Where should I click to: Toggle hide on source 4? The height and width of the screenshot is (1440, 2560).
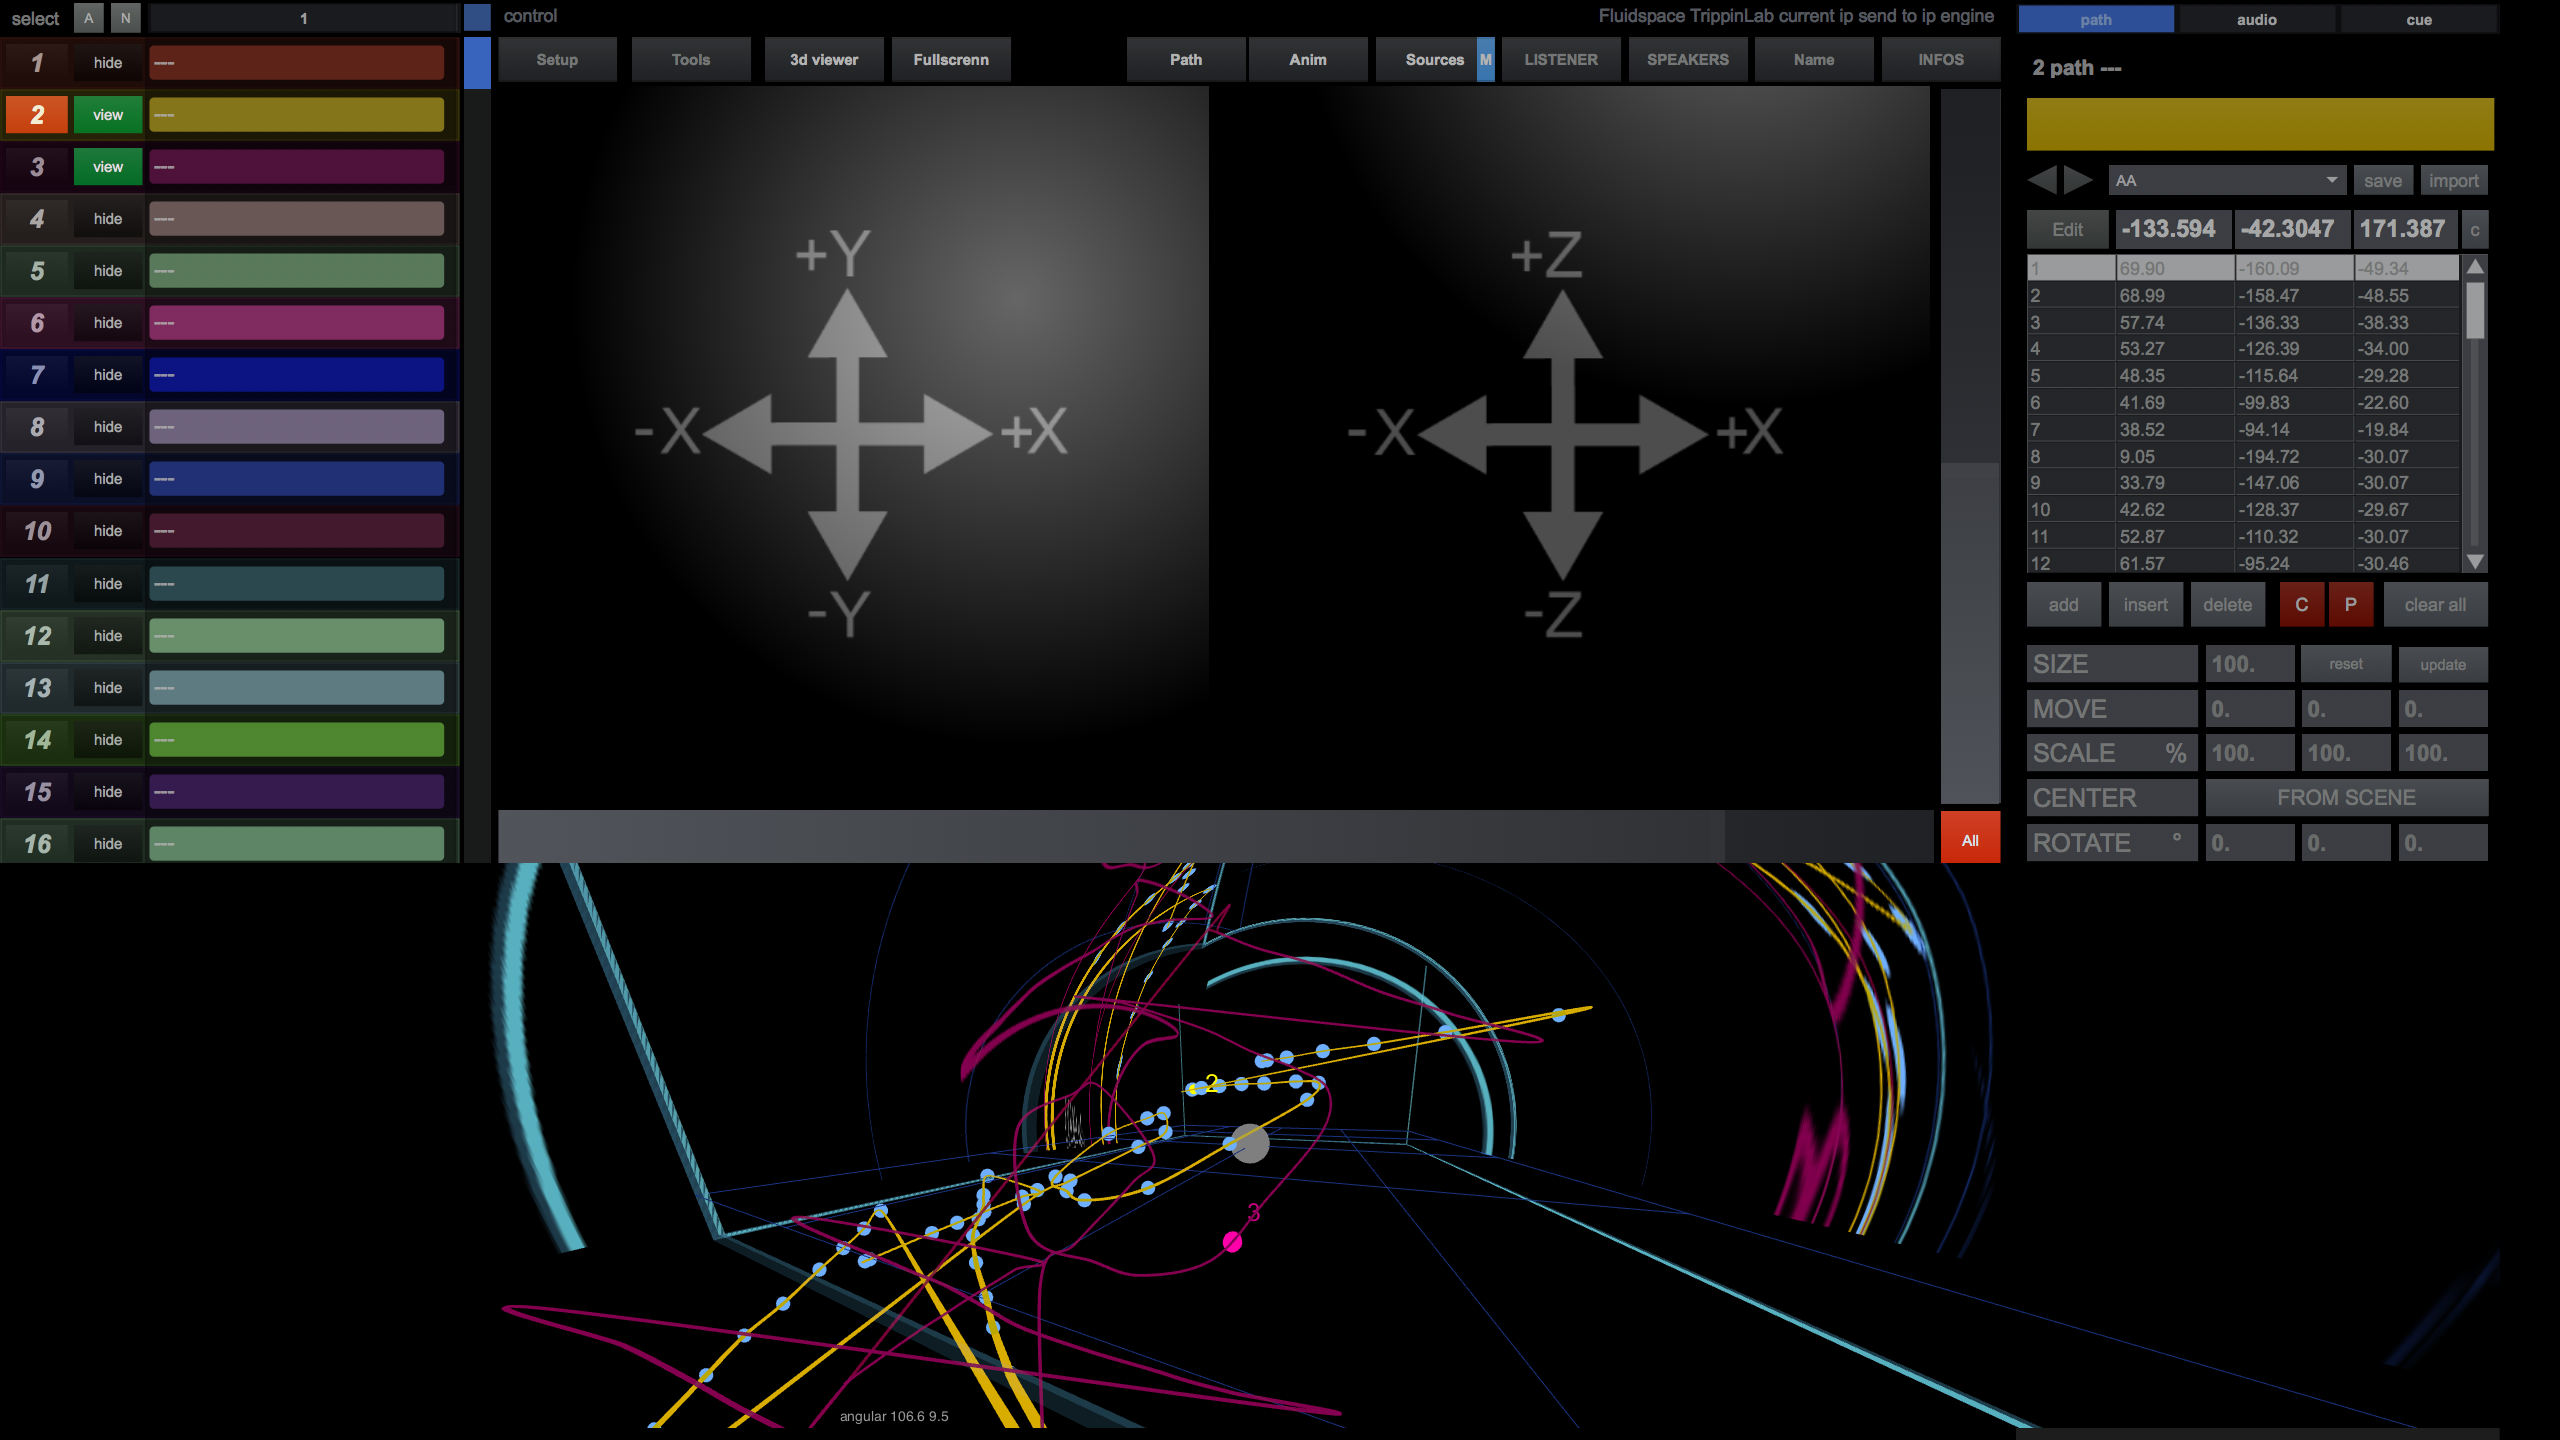point(108,219)
